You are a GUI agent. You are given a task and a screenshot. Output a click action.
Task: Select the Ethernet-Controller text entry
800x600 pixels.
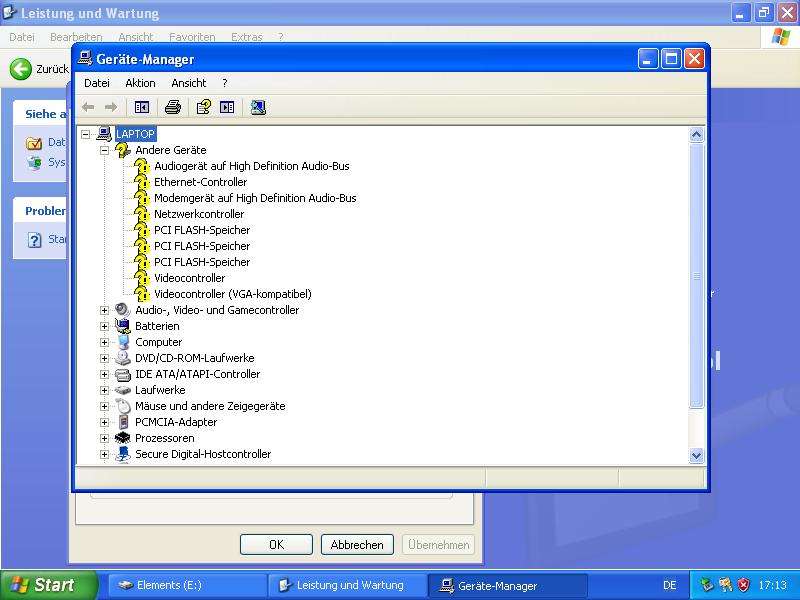[201, 182]
